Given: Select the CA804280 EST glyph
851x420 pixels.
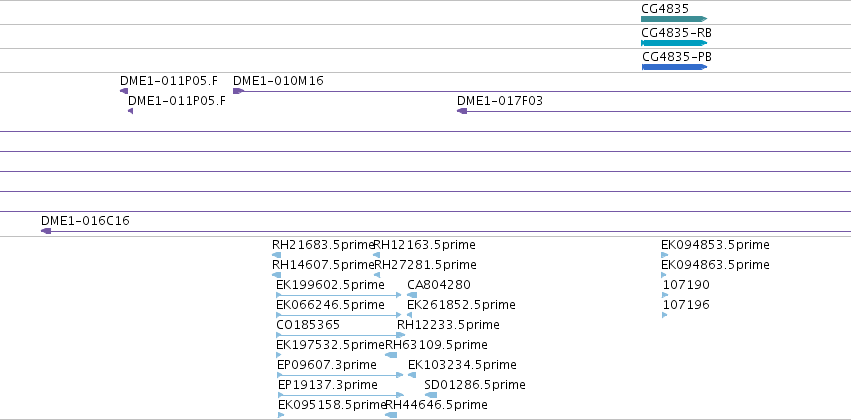Looking at the screenshot, I should [x=412, y=295].
